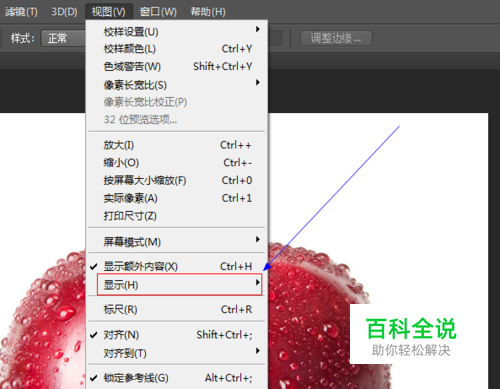Open the 滤镜(T) menu

point(21,12)
